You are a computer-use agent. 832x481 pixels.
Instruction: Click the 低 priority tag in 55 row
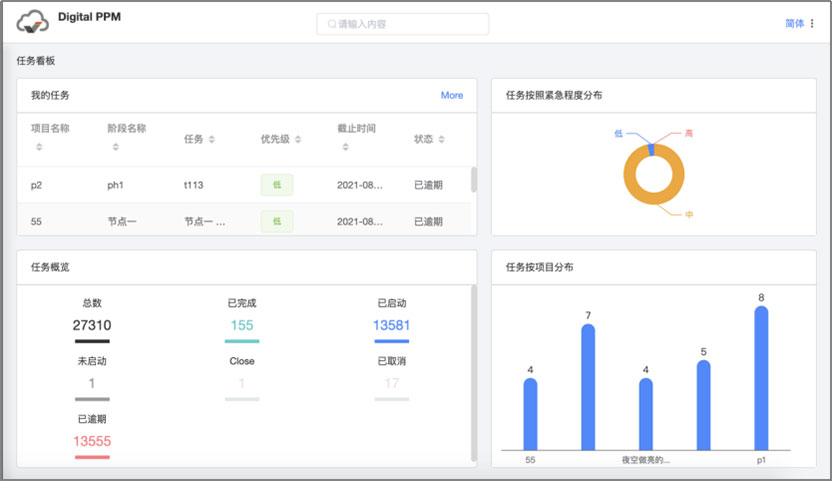coord(276,221)
